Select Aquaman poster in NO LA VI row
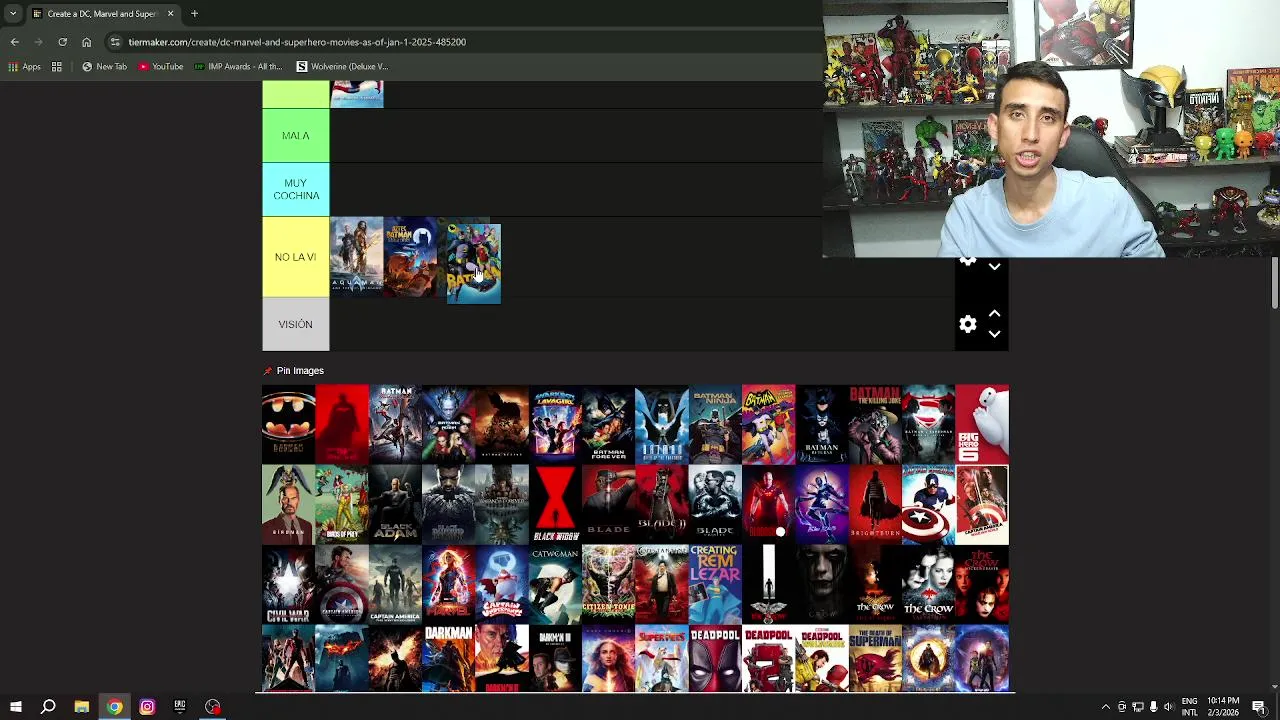Viewport: 1280px width, 720px height. coord(356,257)
